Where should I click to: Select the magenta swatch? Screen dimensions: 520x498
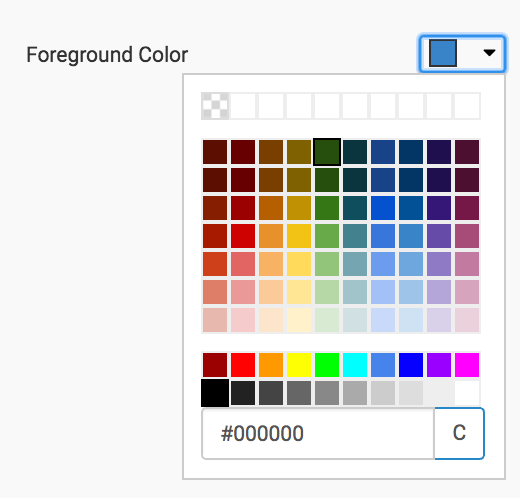point(467,365)
